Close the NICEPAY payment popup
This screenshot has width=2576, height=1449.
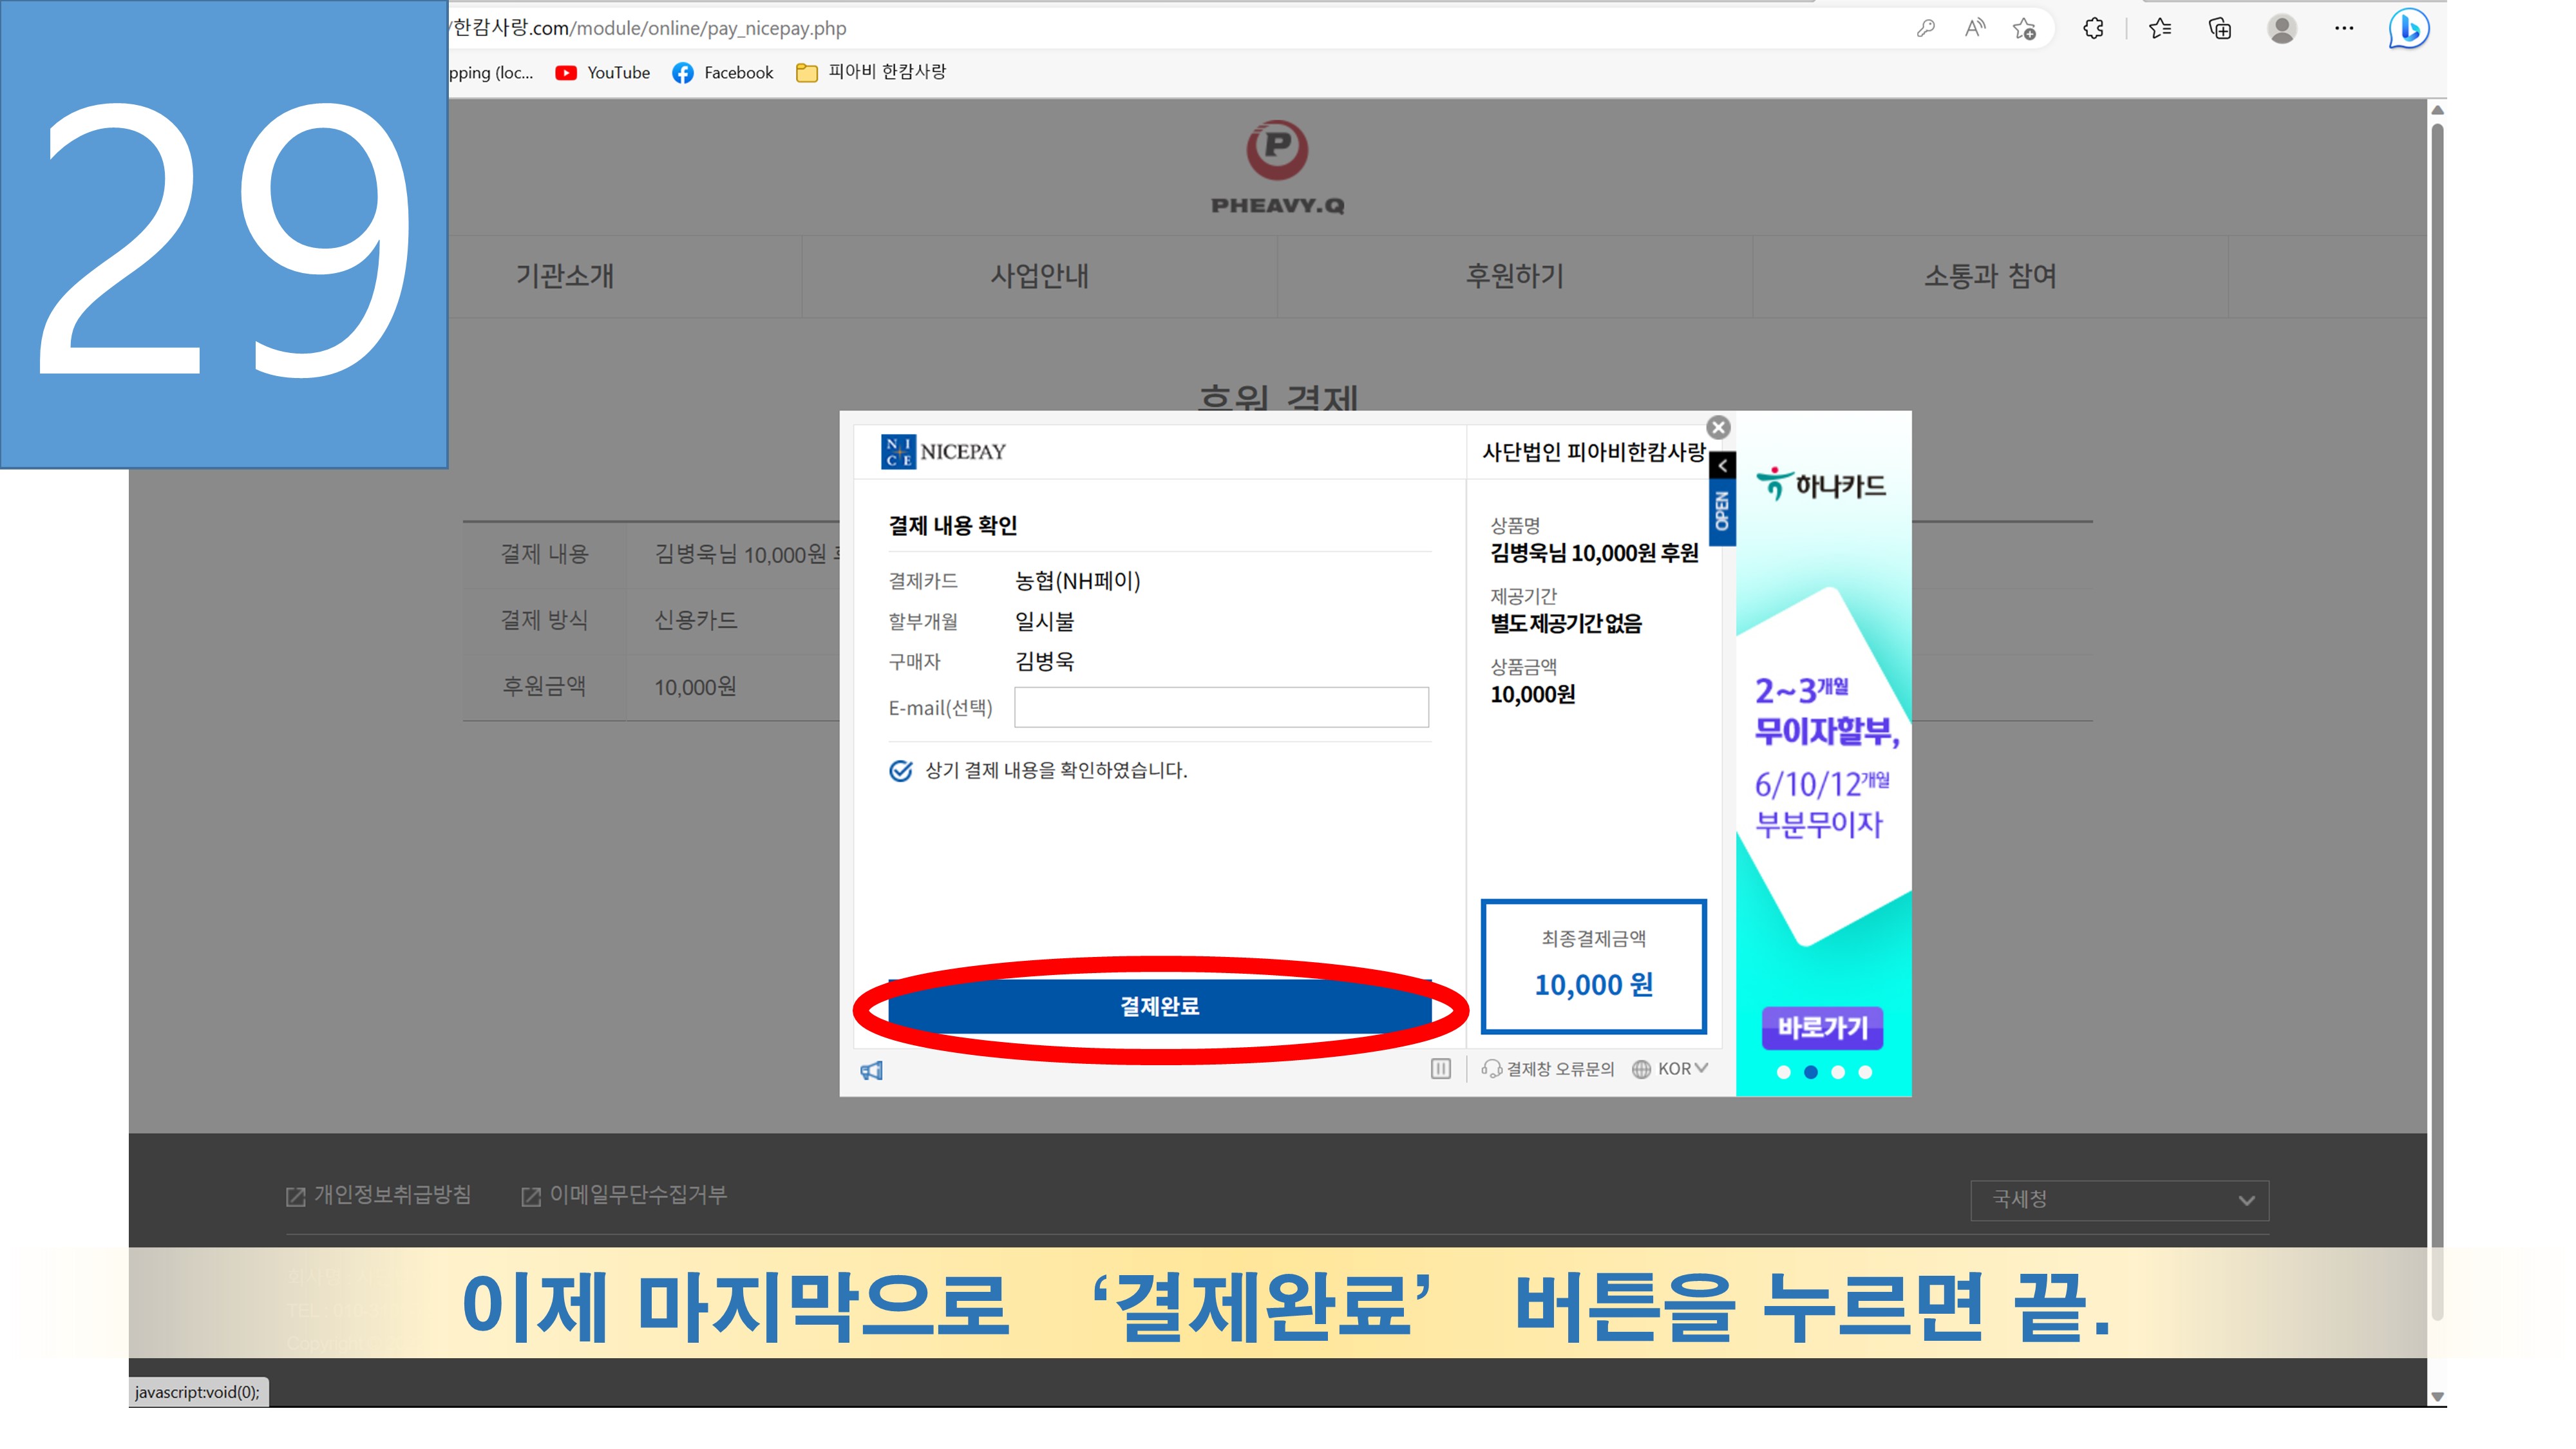click(x=1718, y=428)
